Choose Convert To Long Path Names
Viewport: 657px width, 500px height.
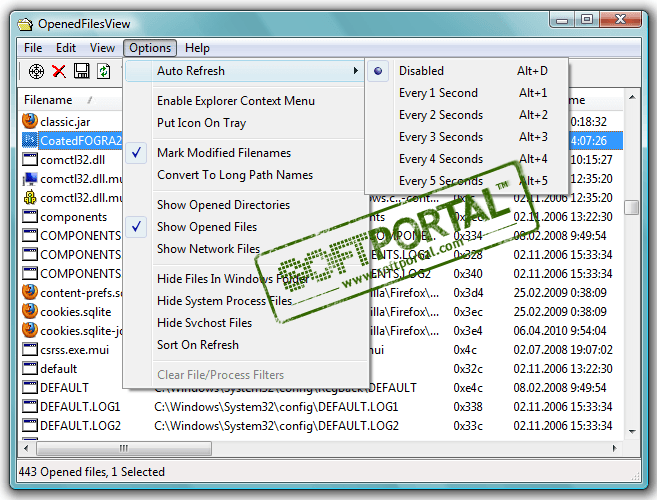247,175
